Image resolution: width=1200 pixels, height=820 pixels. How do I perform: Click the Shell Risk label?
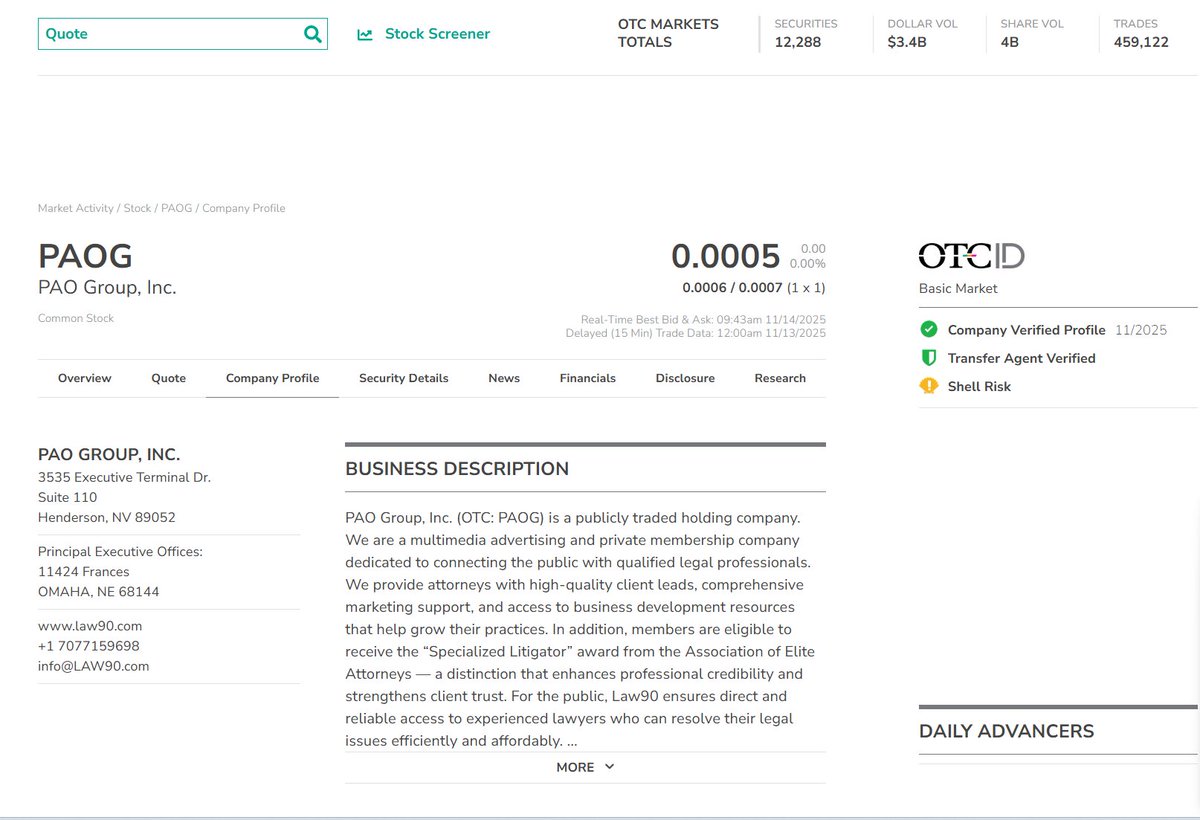(x=979, y=386)
